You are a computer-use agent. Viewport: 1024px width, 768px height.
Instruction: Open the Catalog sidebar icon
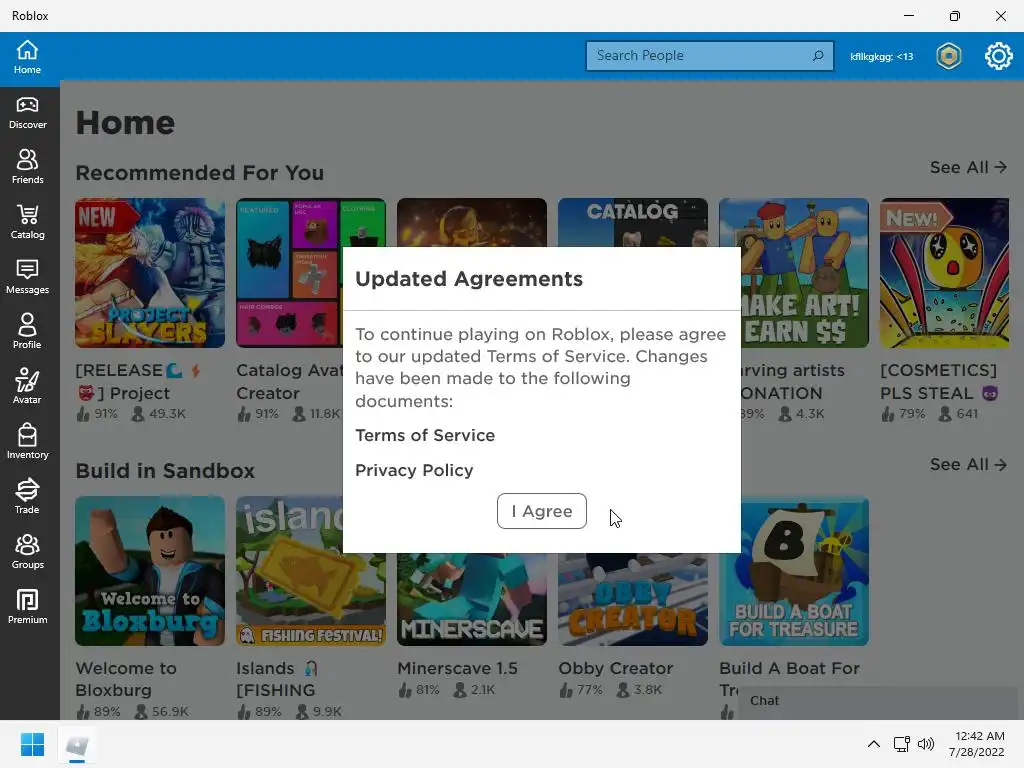click(x=27, y=222)
